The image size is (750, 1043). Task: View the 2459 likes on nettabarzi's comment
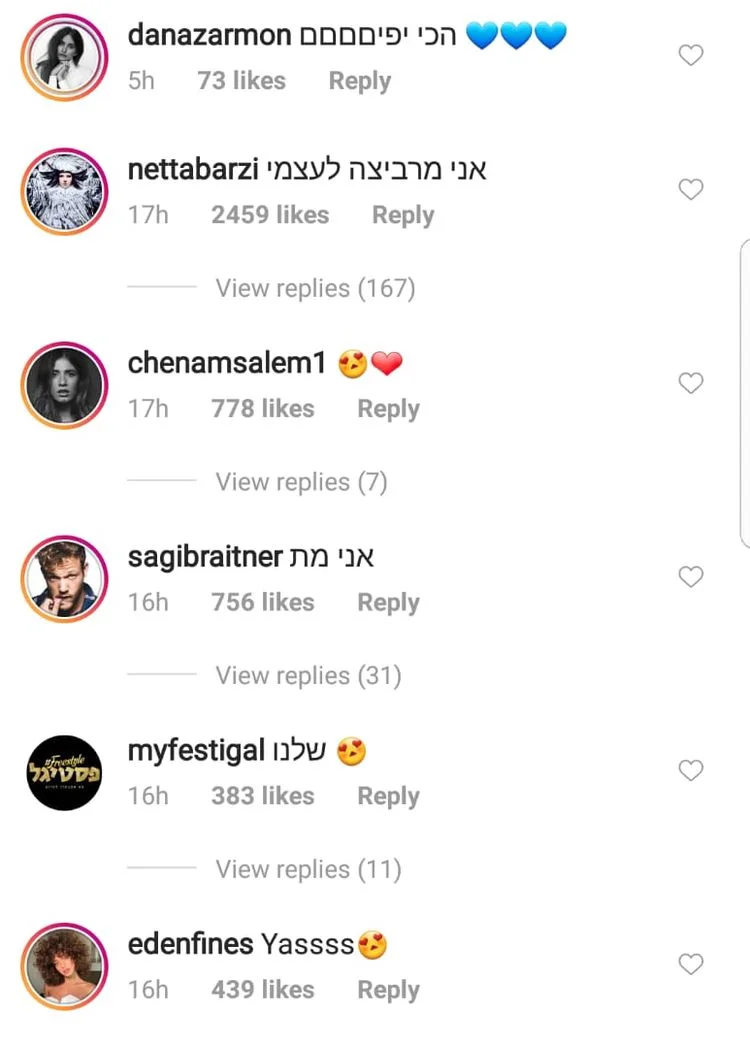(x=270, y=215)
